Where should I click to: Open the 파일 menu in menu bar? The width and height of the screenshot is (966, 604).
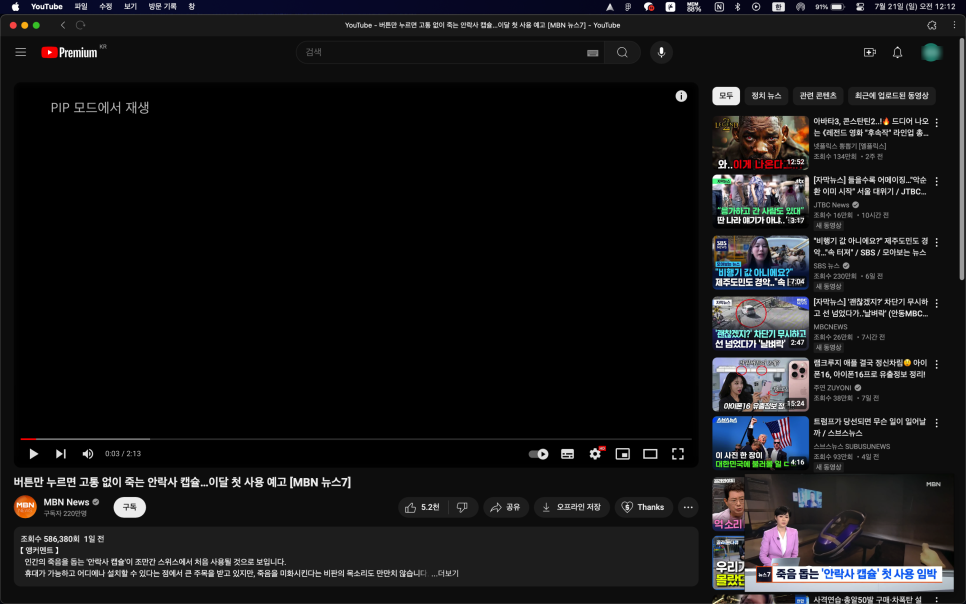pos(81,7)
